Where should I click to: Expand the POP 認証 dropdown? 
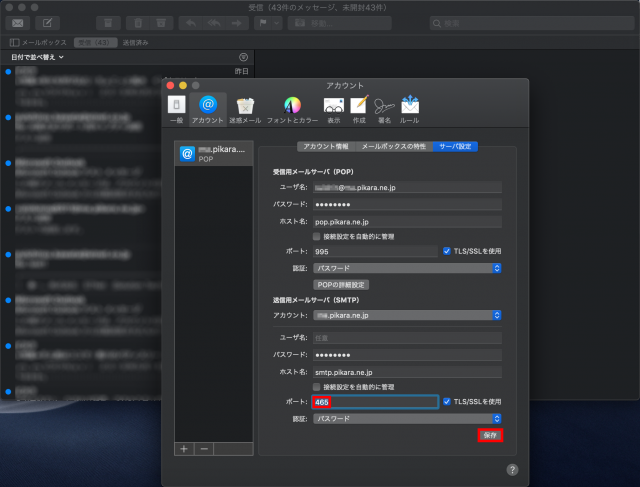[x=407, y=268]
